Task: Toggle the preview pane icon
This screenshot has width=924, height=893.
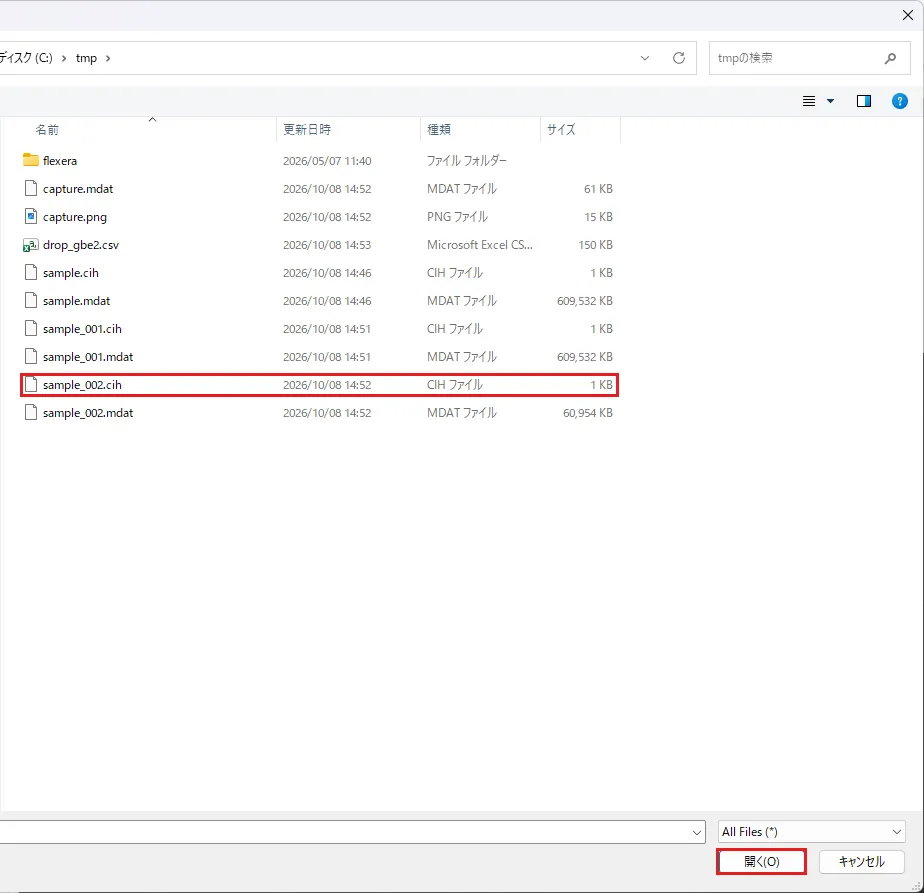Action: (x=863, y=101)
